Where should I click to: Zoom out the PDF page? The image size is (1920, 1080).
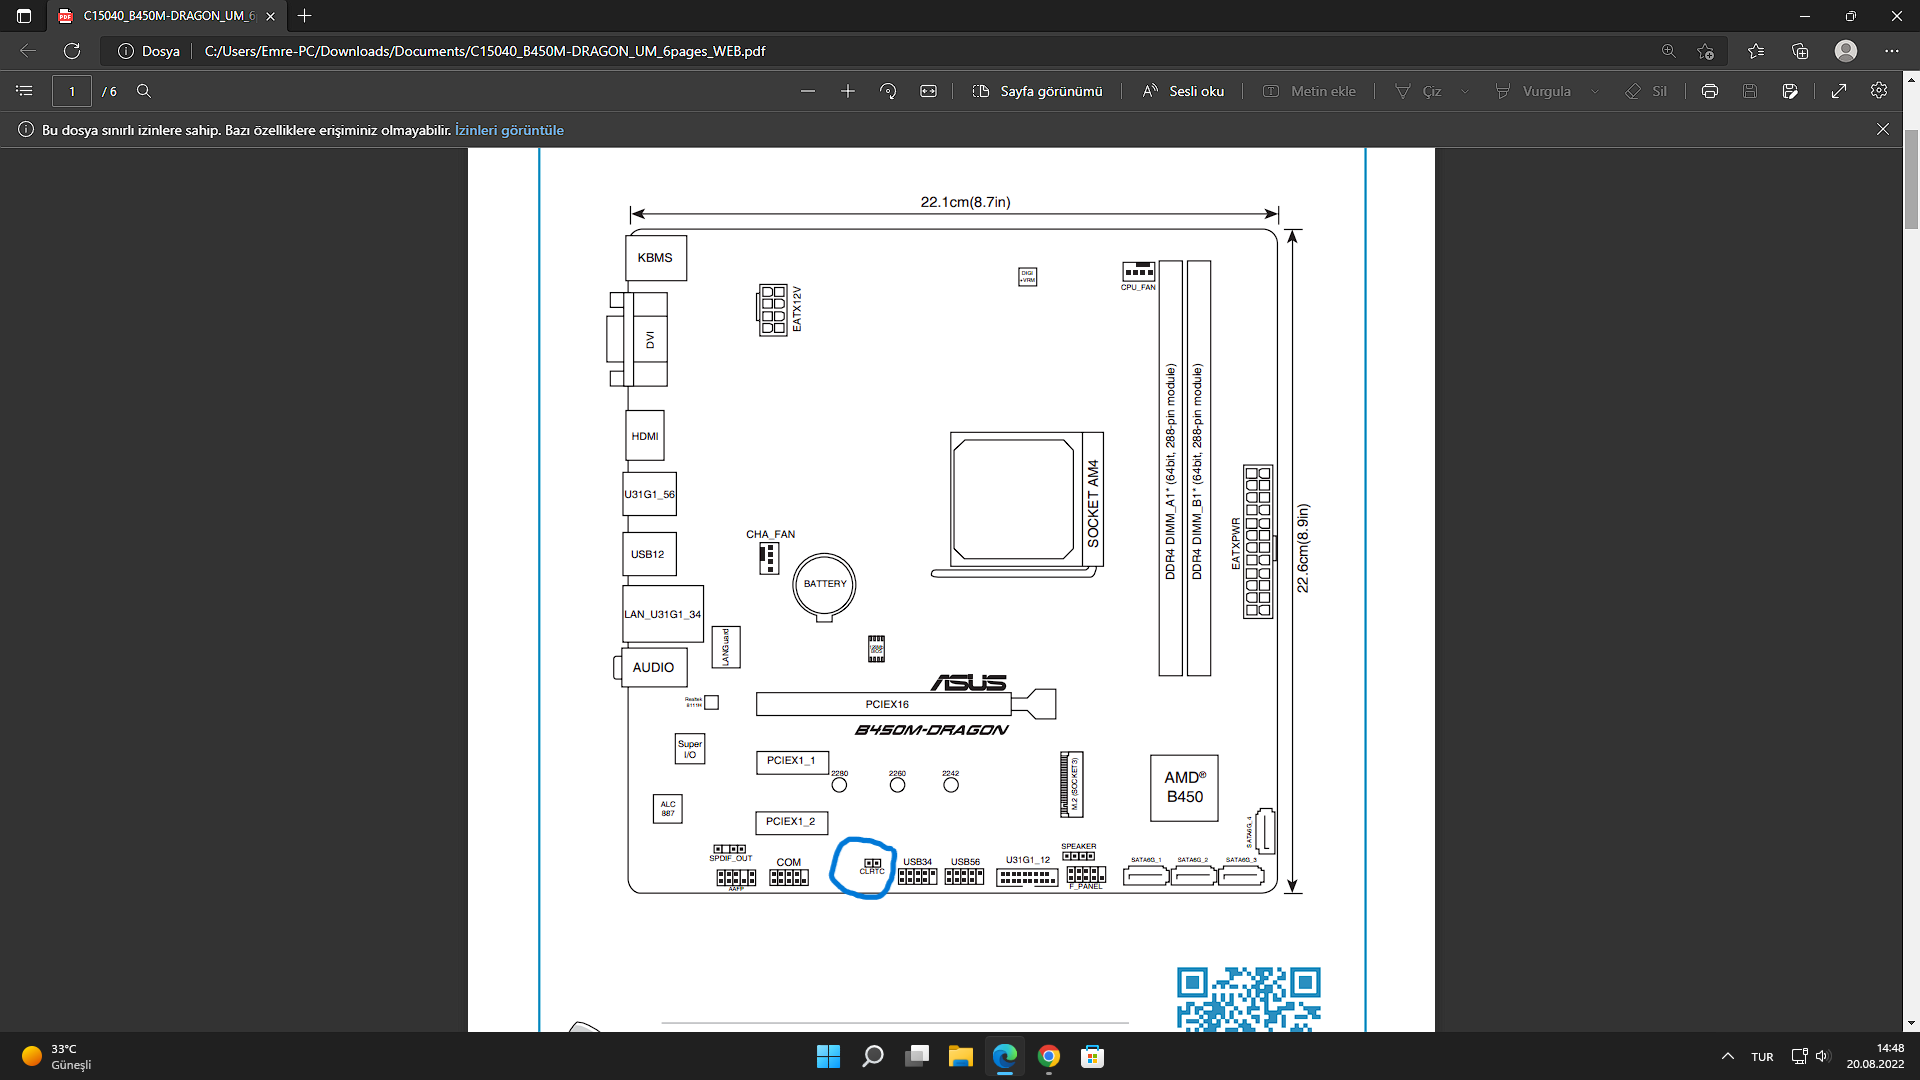pyautogui.click(x=808, y=91)
